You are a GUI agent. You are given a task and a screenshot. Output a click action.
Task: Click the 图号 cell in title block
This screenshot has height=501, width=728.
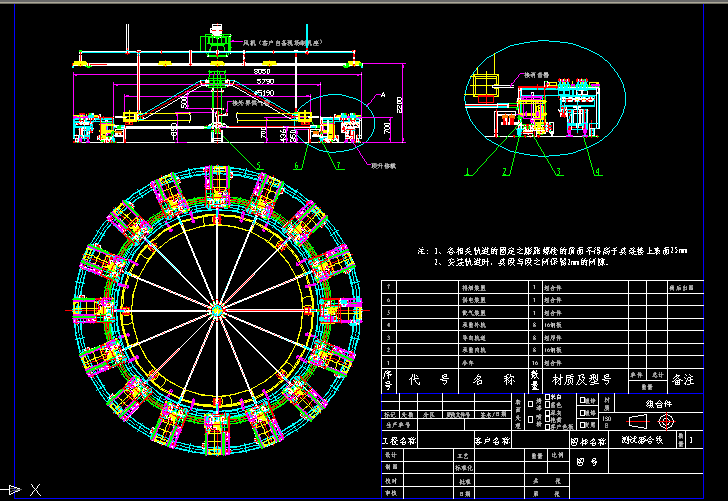point(587,461)
